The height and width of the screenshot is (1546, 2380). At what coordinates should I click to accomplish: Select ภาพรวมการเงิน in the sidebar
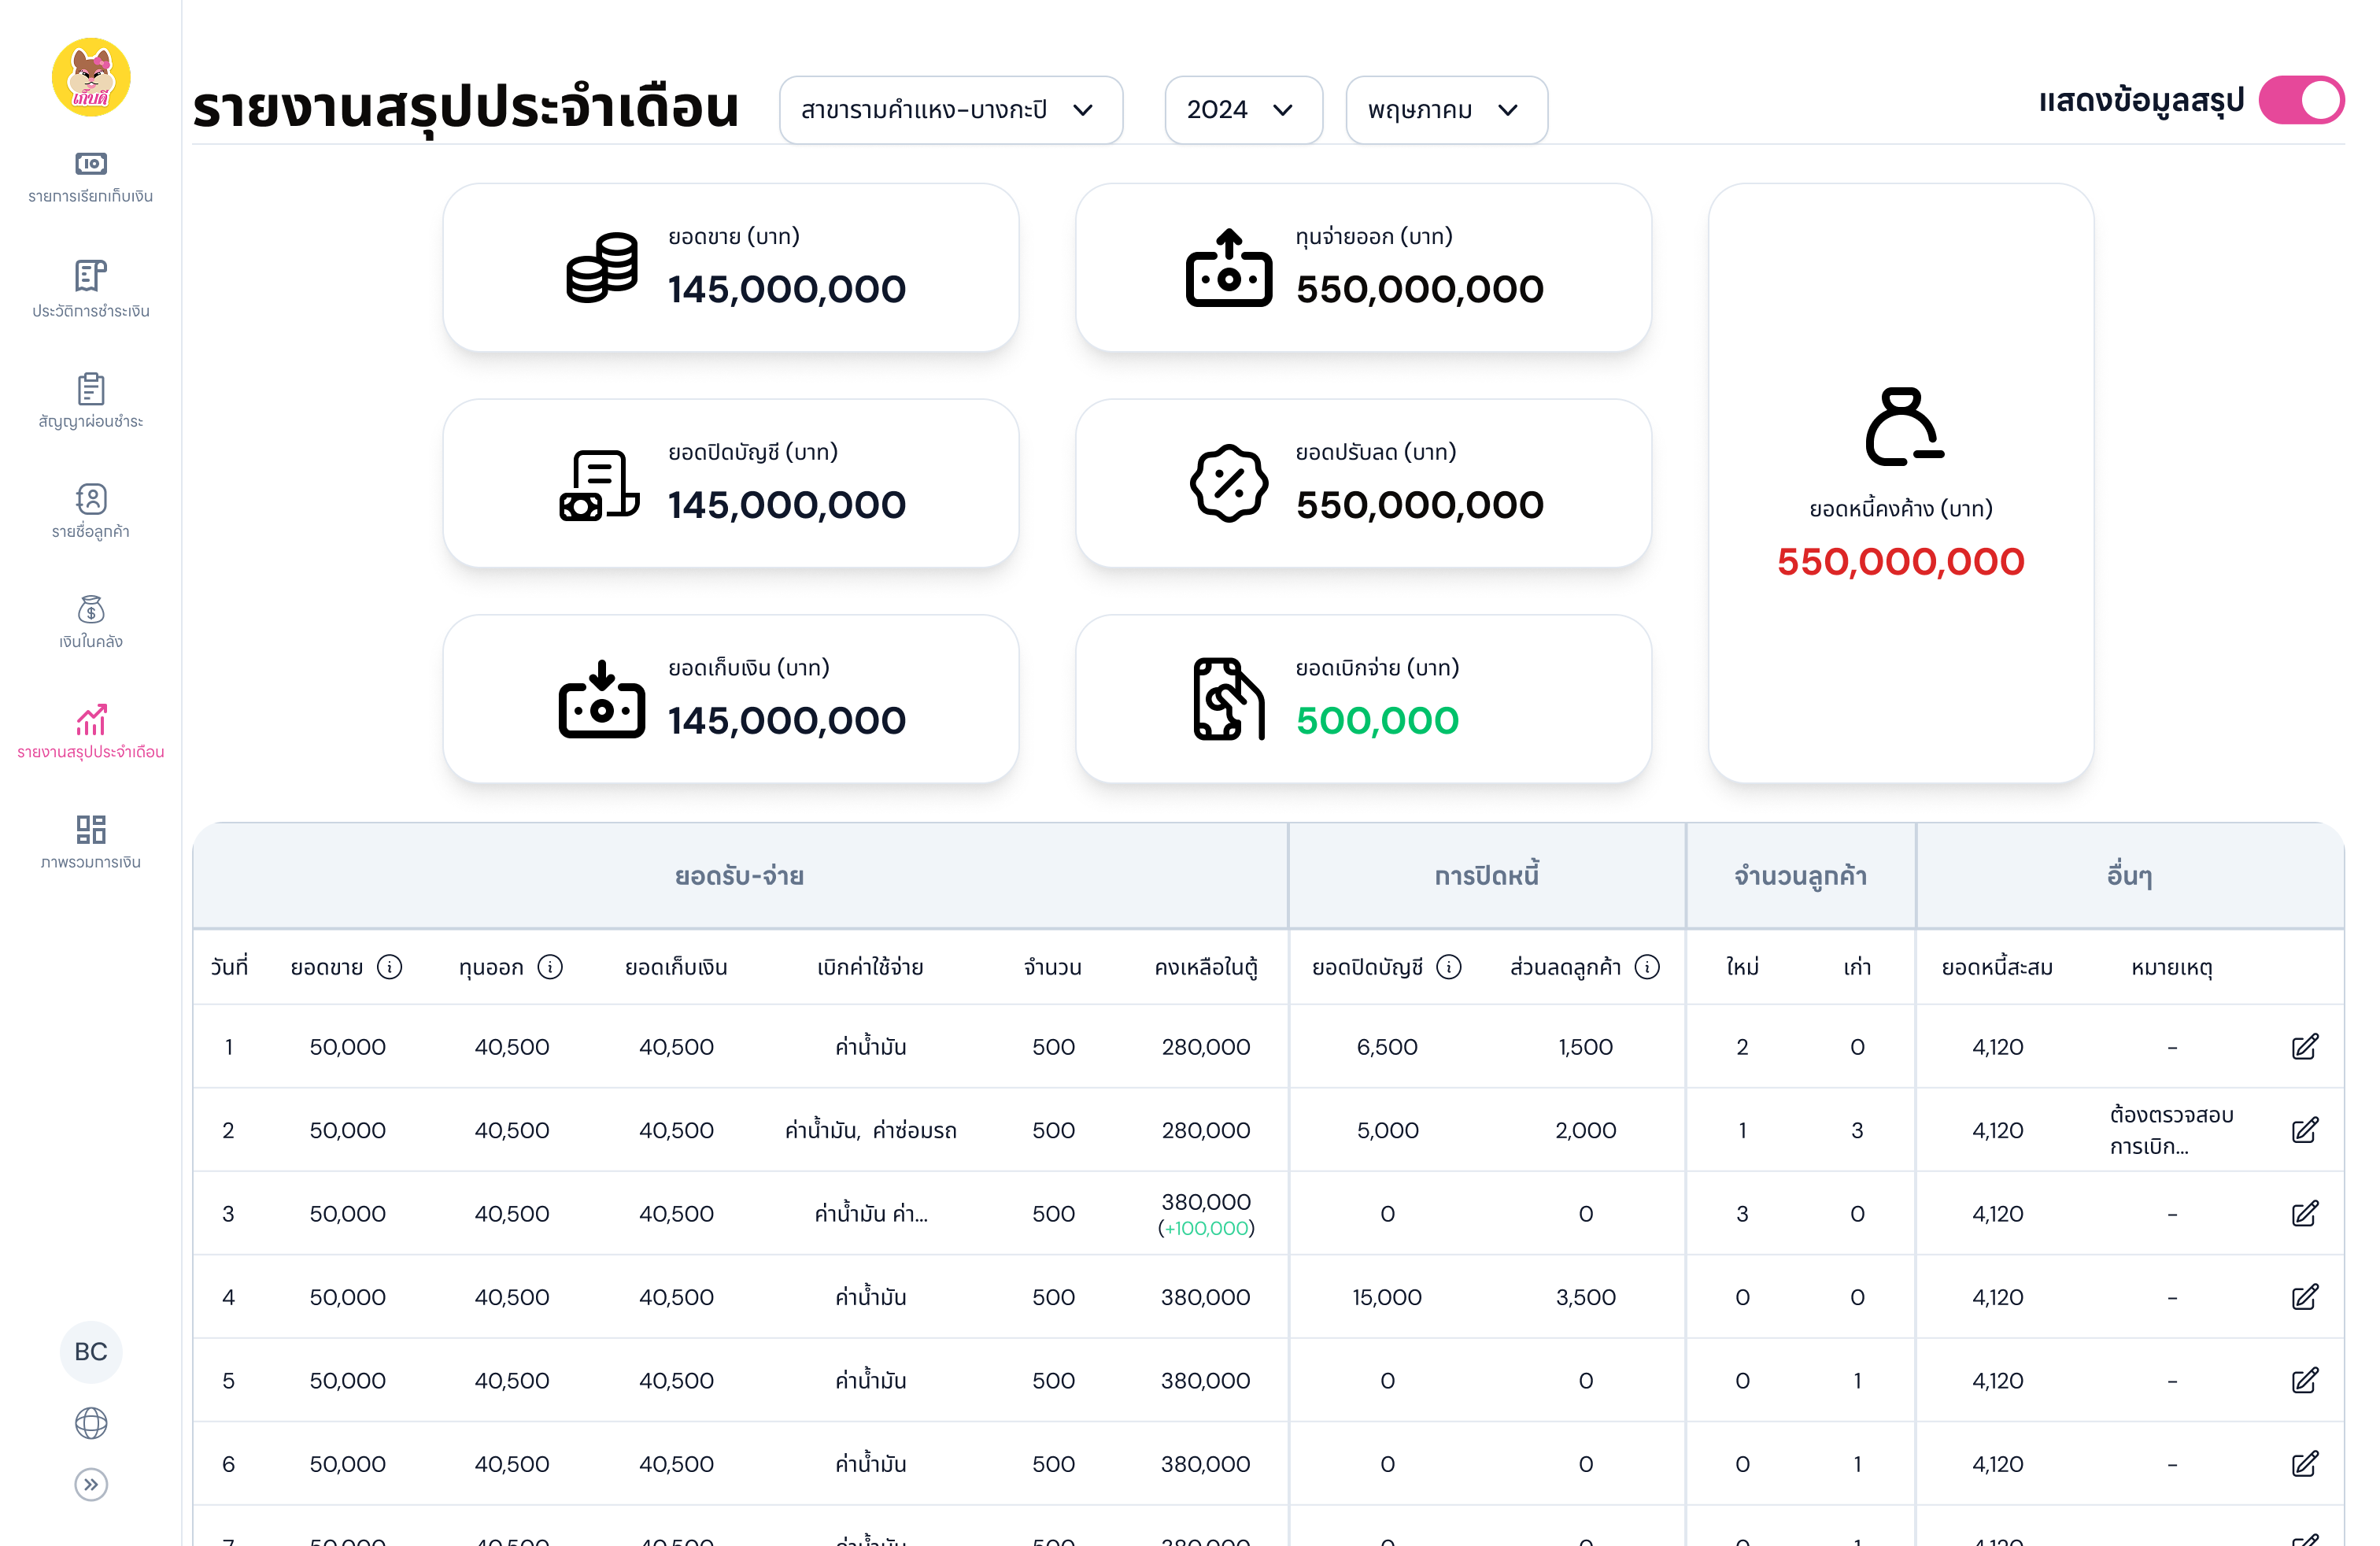tap(90, 840)
